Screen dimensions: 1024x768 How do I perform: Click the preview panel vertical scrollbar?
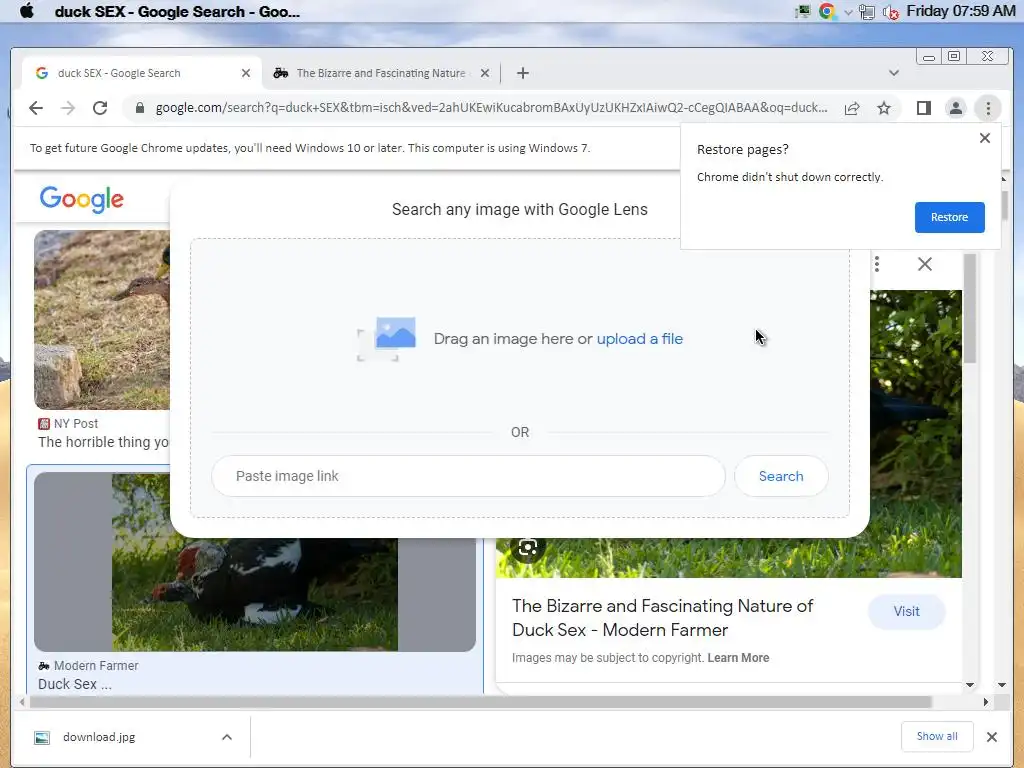[x=970, y=308]
